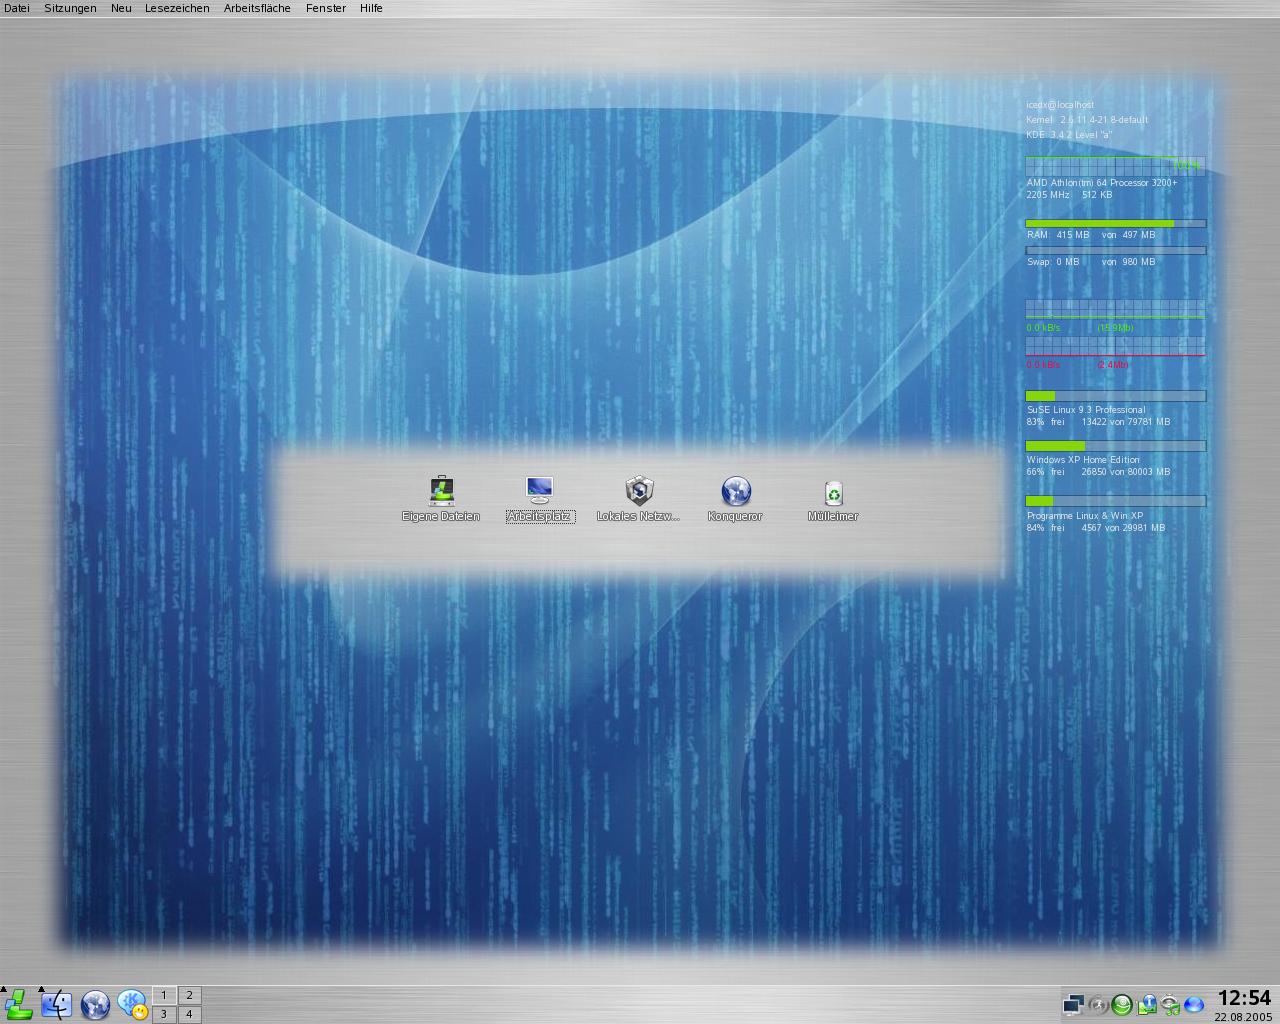
Task: Switch to virtual desktop 1
Action: [164, 995]
